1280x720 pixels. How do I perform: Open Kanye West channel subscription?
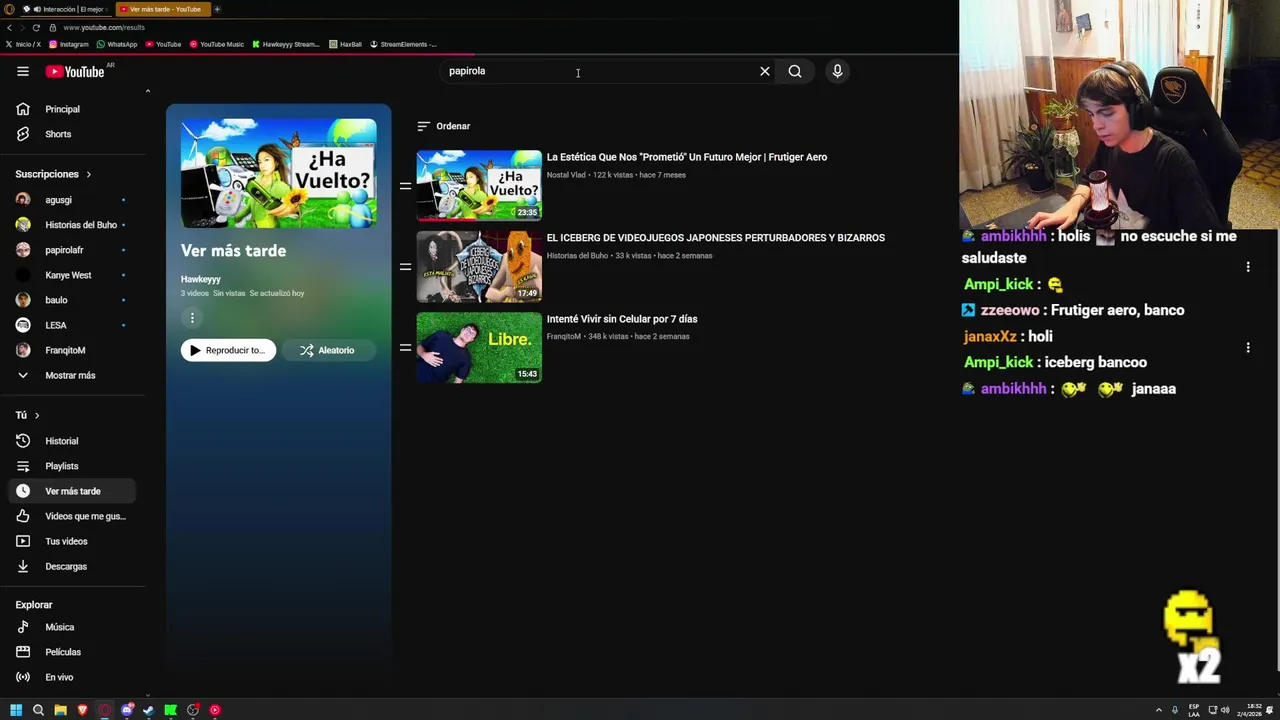click(73, 275)
